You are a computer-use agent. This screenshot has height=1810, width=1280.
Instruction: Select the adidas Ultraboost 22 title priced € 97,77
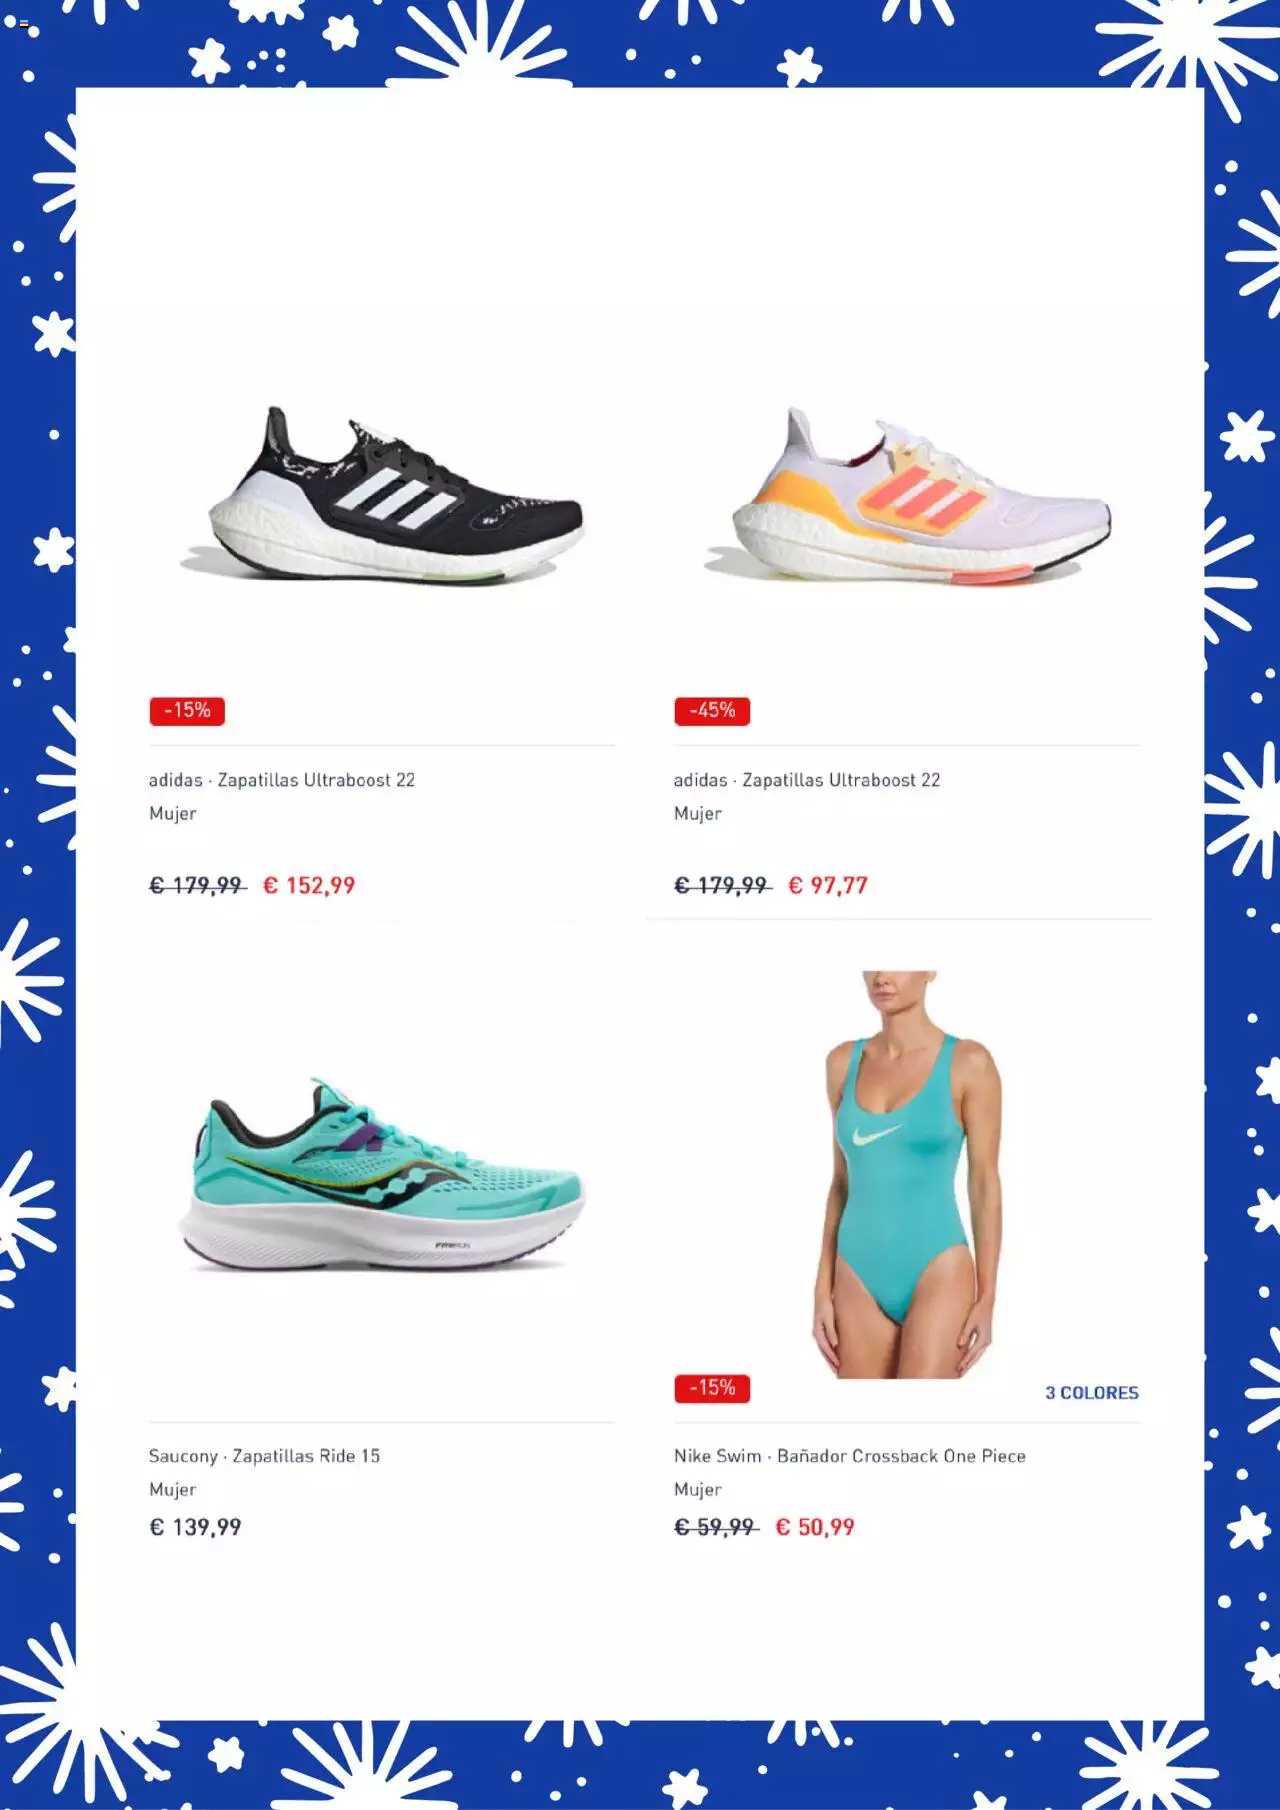coord(807,780)
